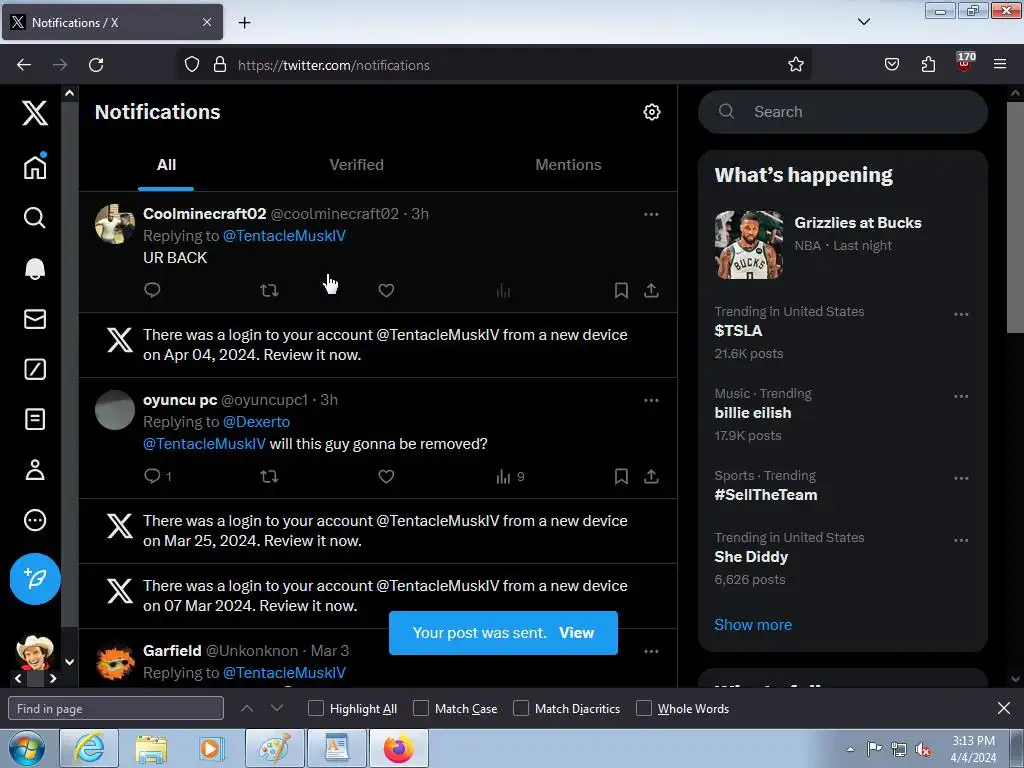This screenshot has width=1024, height=768.
Task: Open Firefox application hamburger menu
Action: [999, 65]
